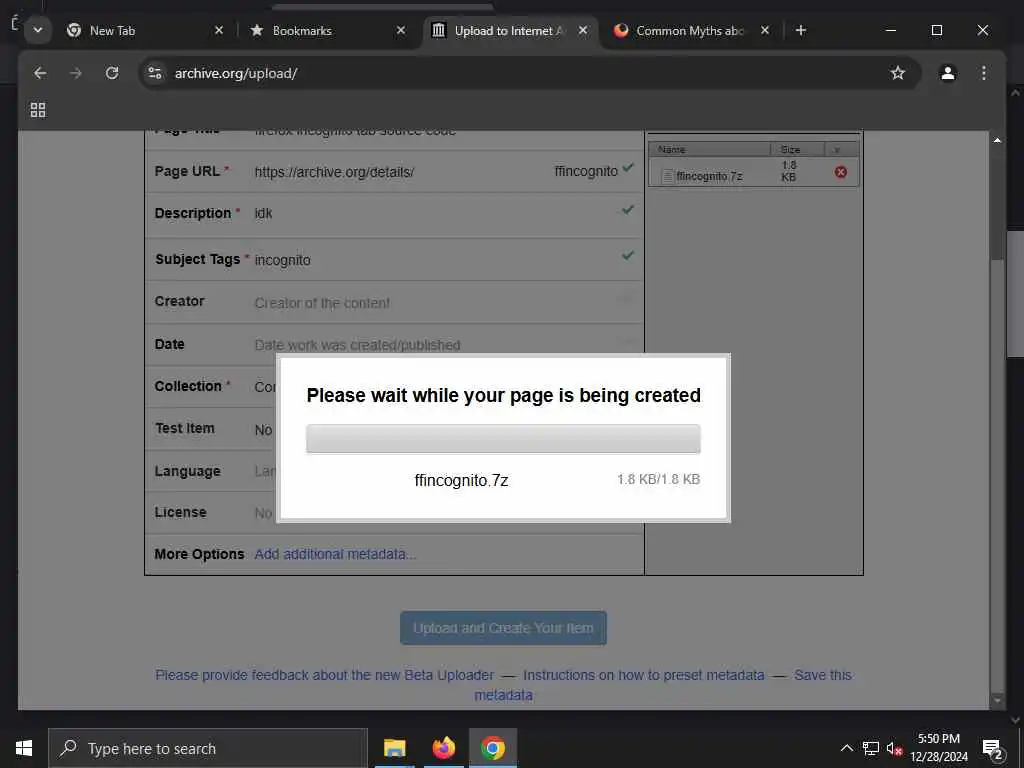Image resolution: width=1024 pixels, height=768 pixels.
Task: Bookmark this page with the star icon
Action: click(898, 73)
